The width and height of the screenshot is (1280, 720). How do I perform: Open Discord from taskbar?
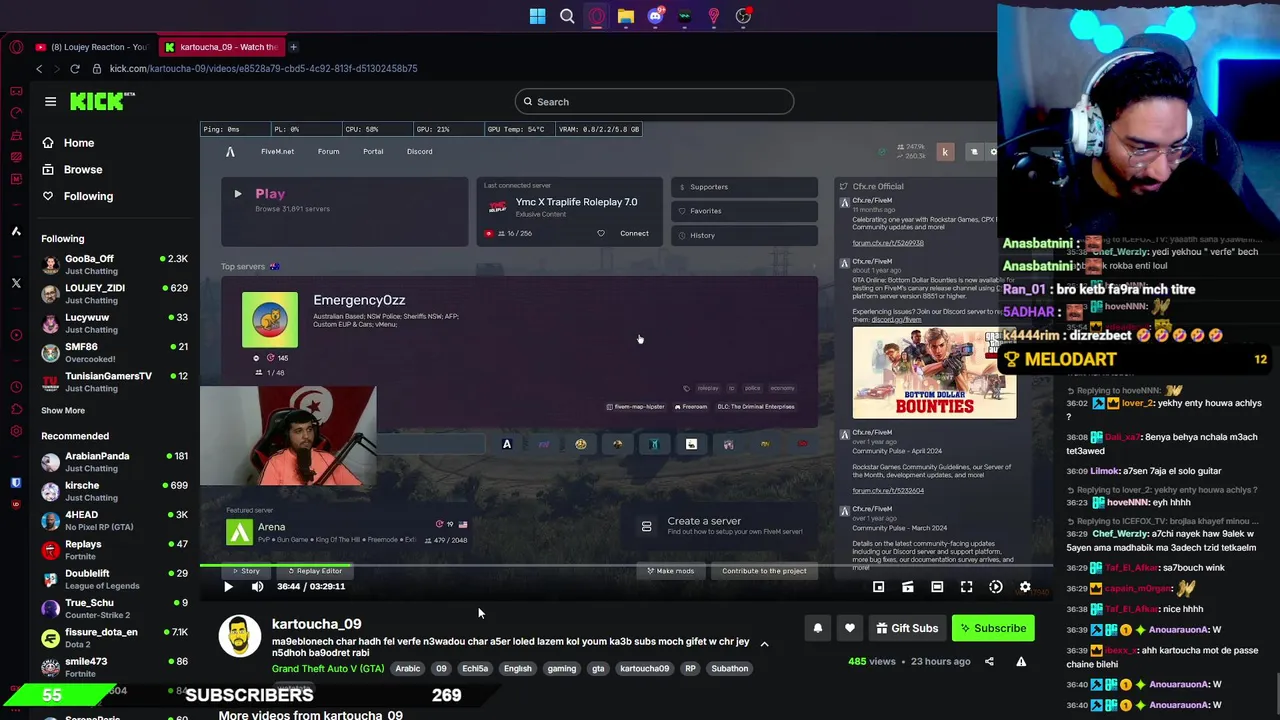[x=655, y=16]
